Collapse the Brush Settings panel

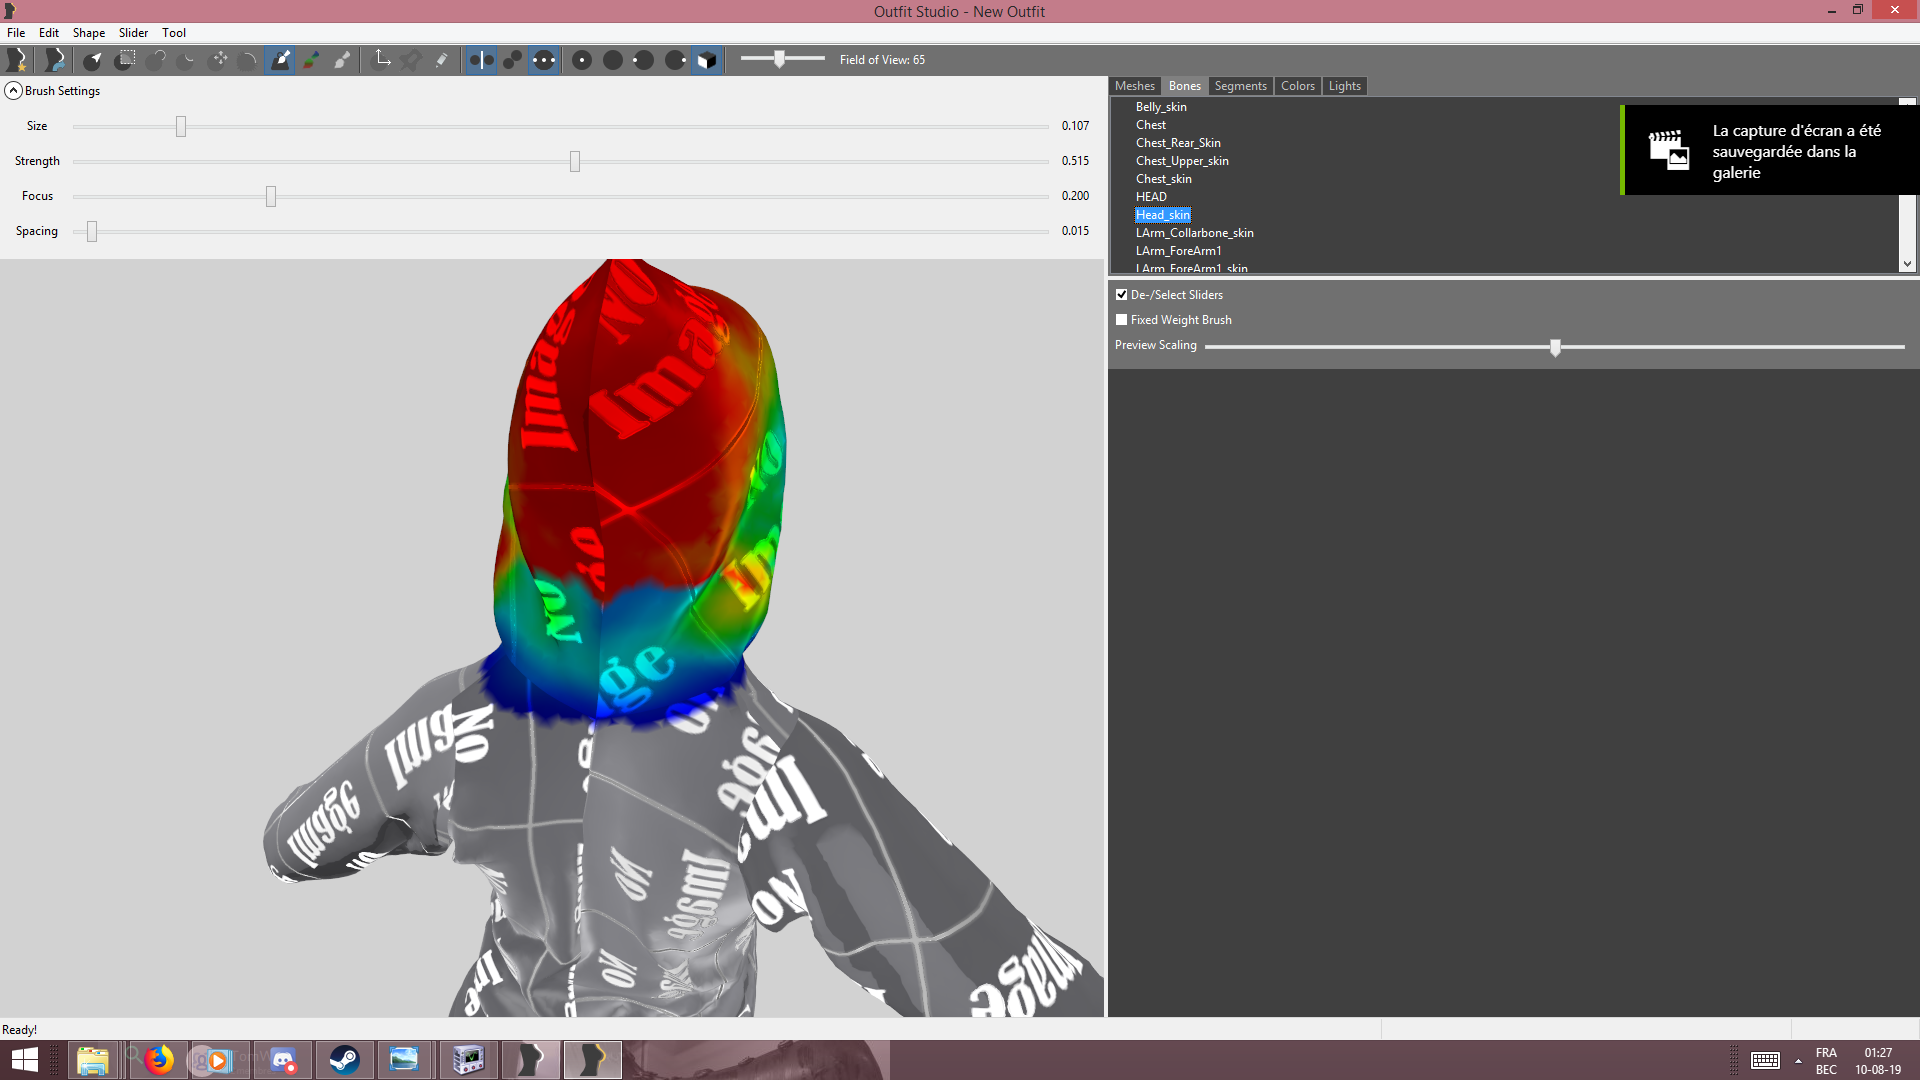click(13, 91)
